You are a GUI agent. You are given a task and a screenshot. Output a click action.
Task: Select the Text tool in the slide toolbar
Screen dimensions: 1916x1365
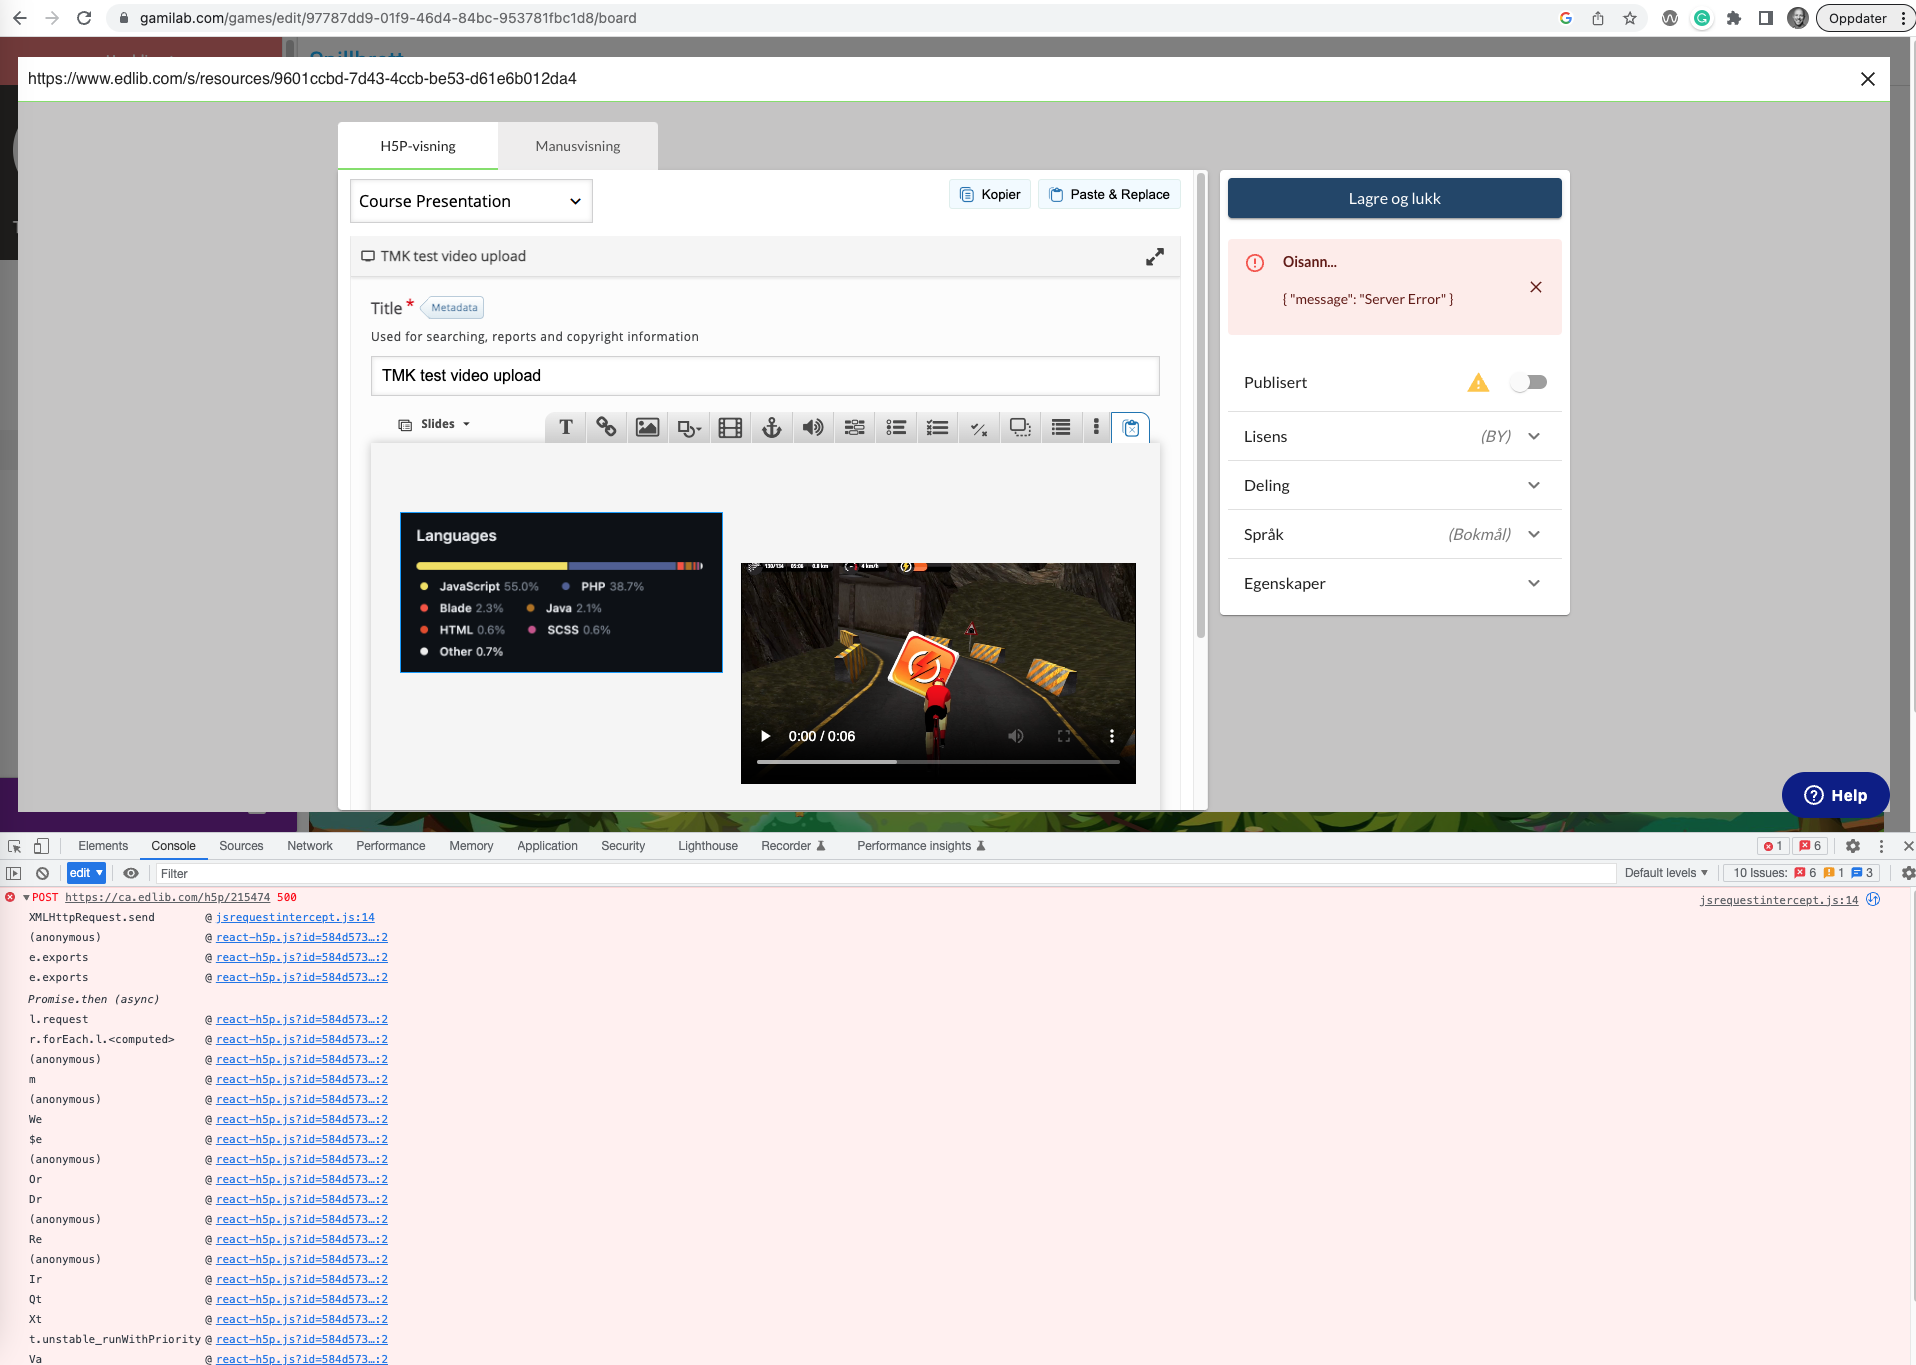pyautogui.click(x=565, y=427)
